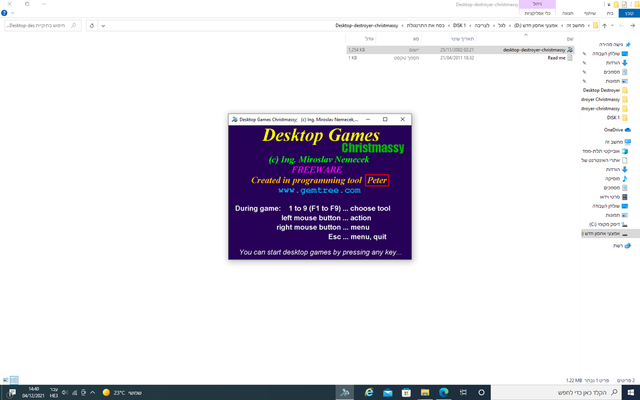Image resolution: width=640 pixels, height=400 pixels.
Task: Click the 25/11/2002 02:21 date cell
Action: coord(457,50)
